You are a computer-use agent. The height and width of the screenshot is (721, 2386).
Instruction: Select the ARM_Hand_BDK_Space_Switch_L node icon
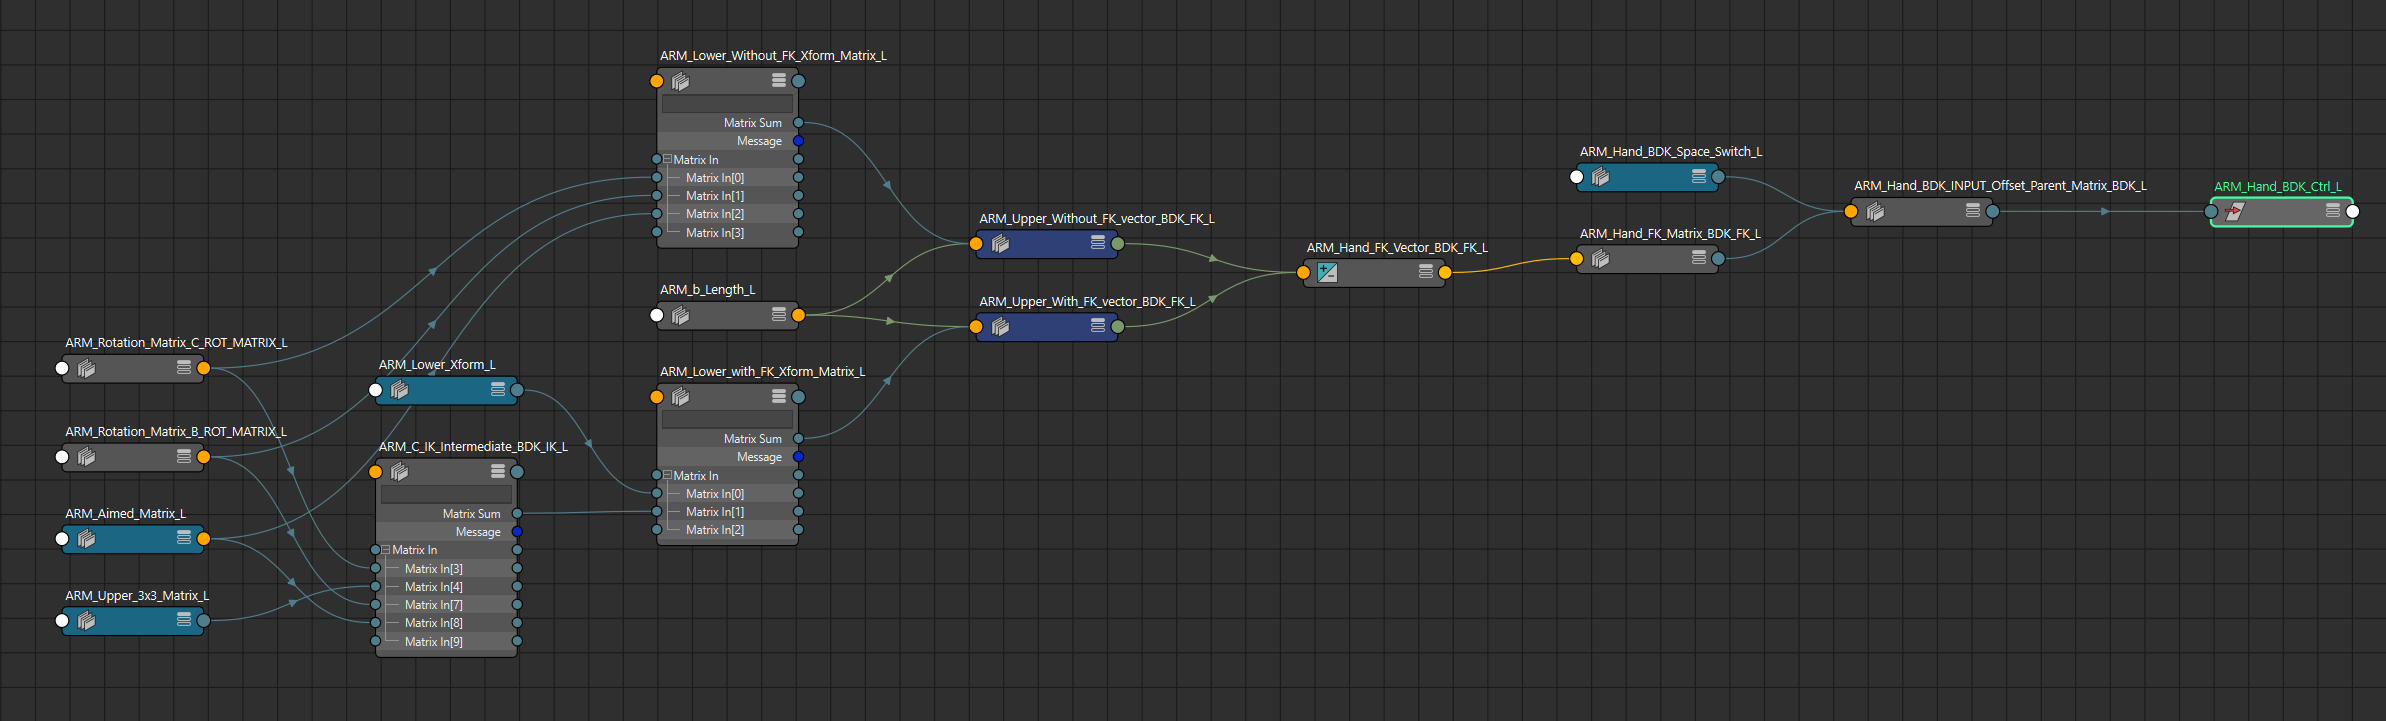1600,177
